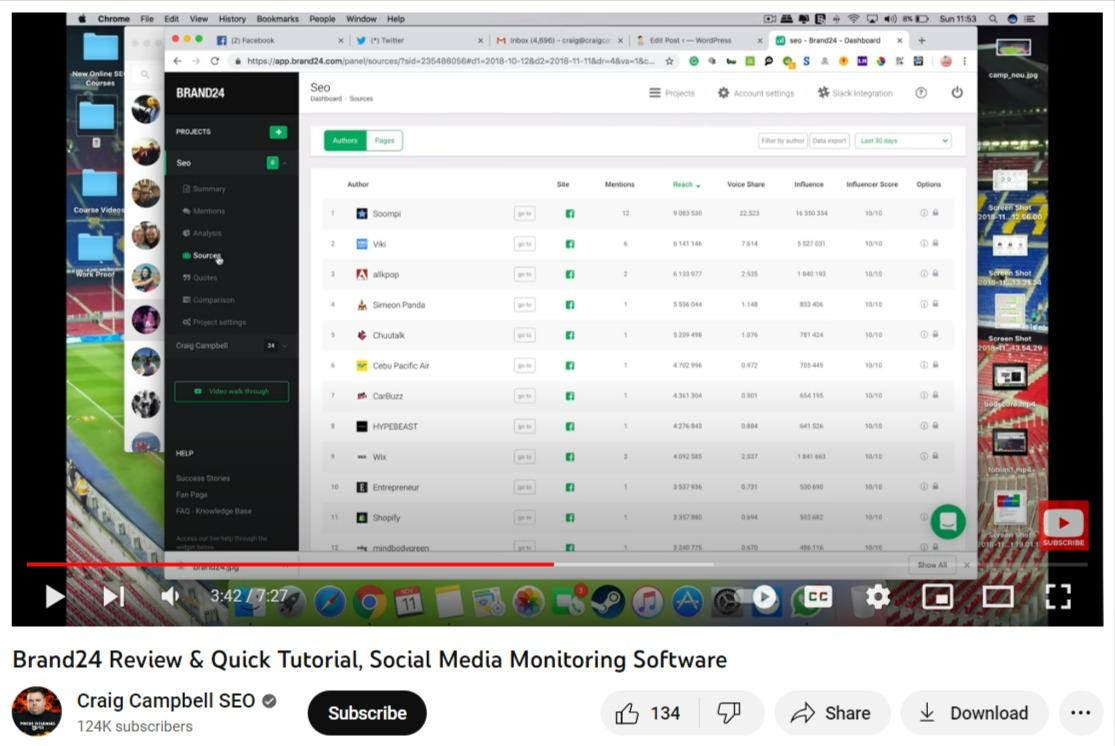
Task: Enter full screen mode
Action: (1058, 597)
